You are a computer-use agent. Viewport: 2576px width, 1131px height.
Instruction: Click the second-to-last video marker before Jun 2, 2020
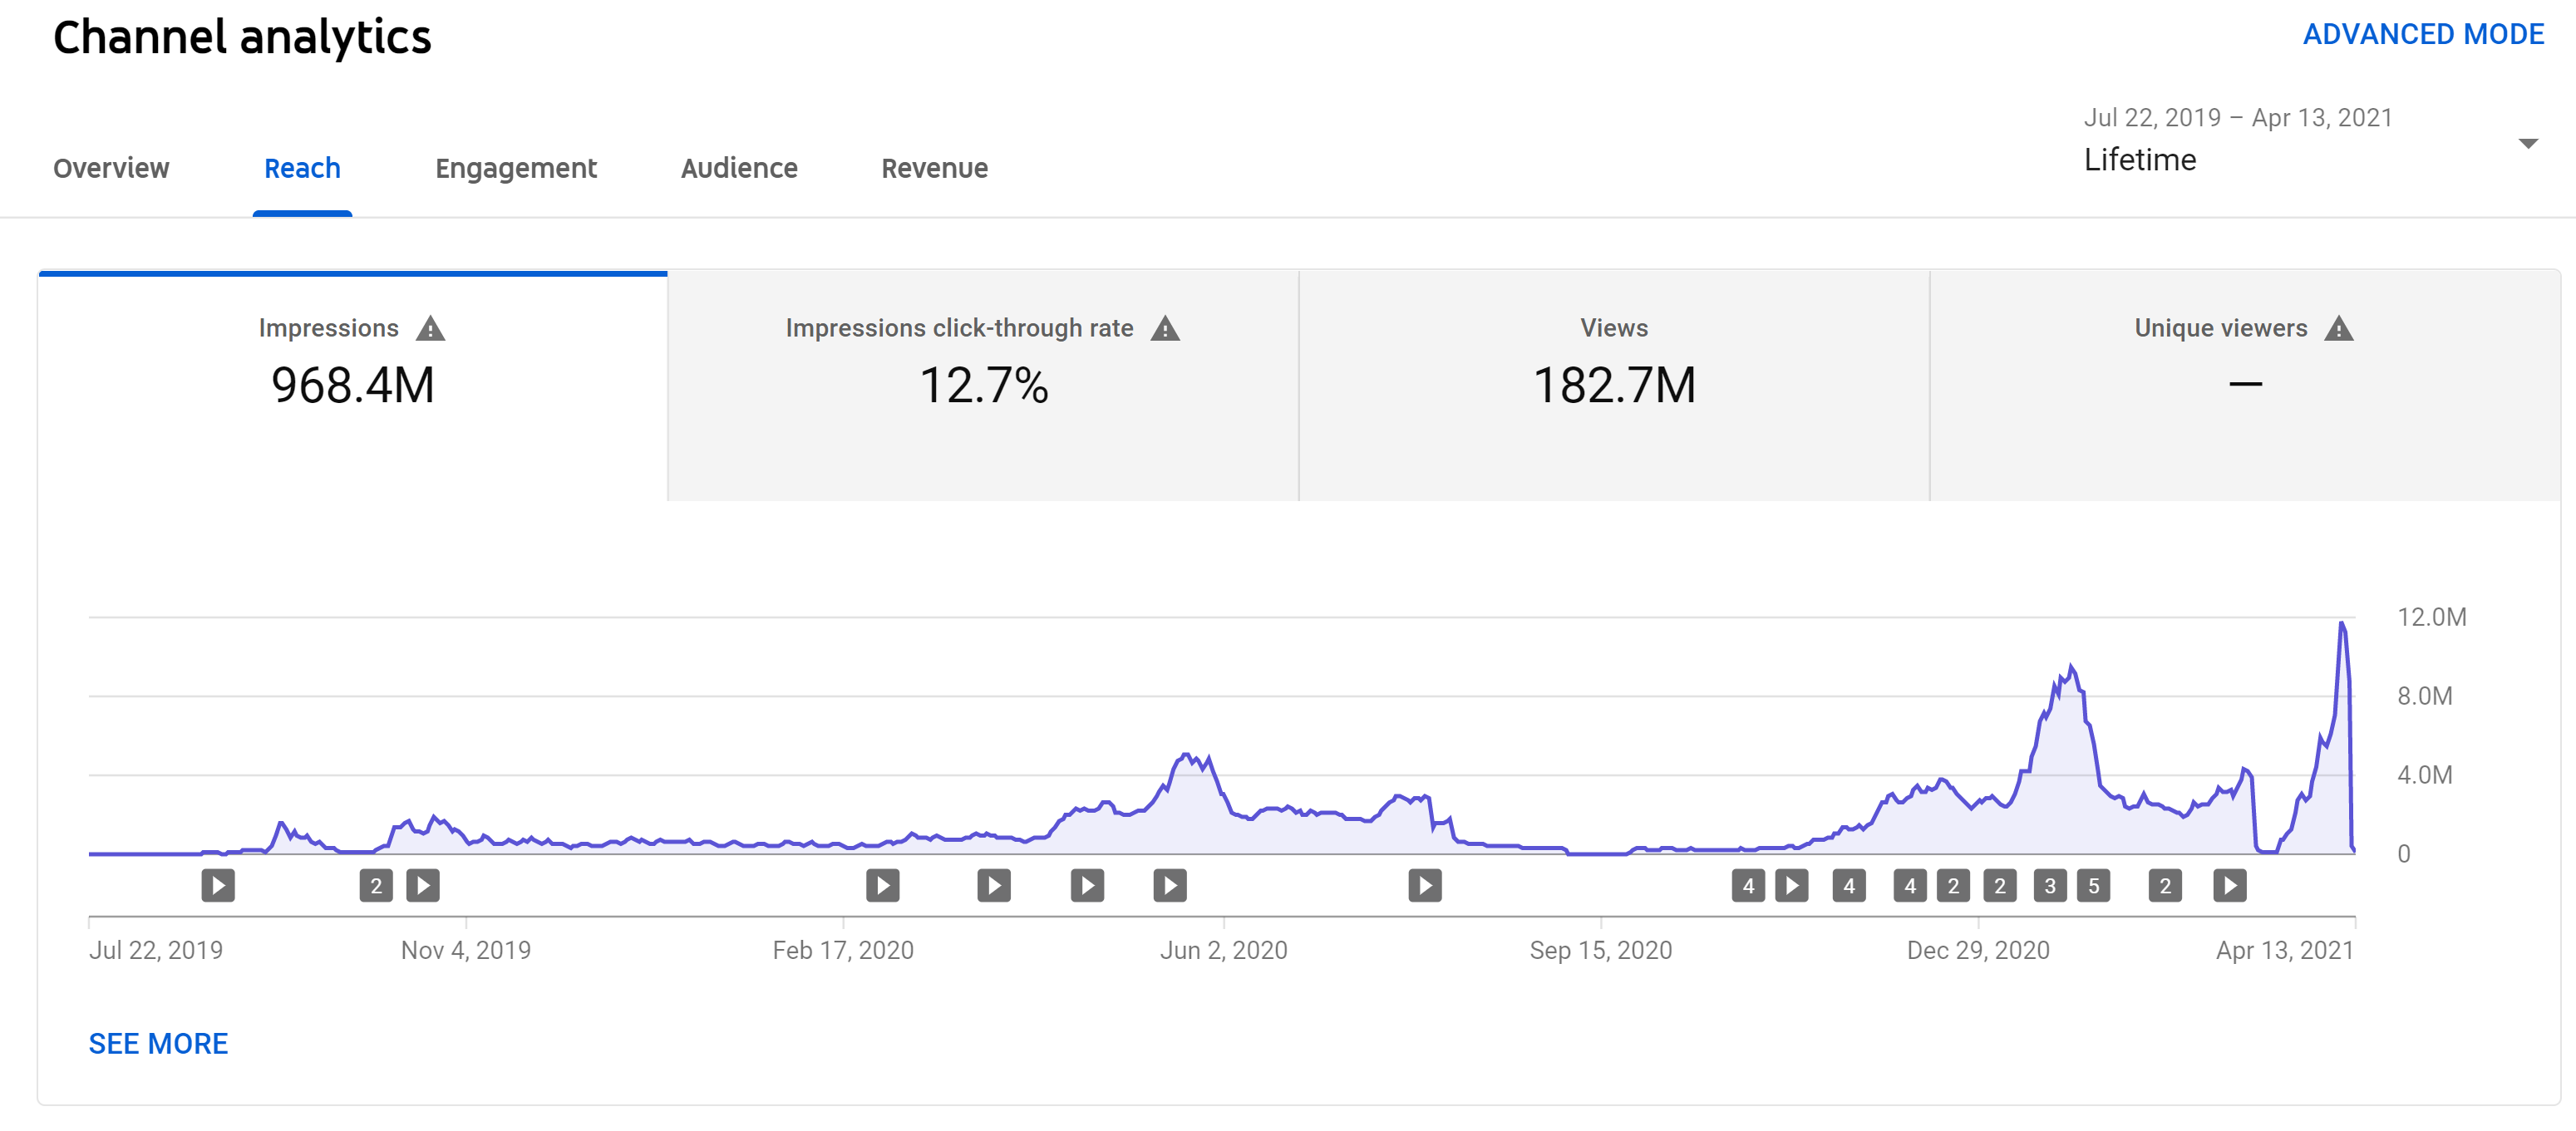coord(1087,885)
